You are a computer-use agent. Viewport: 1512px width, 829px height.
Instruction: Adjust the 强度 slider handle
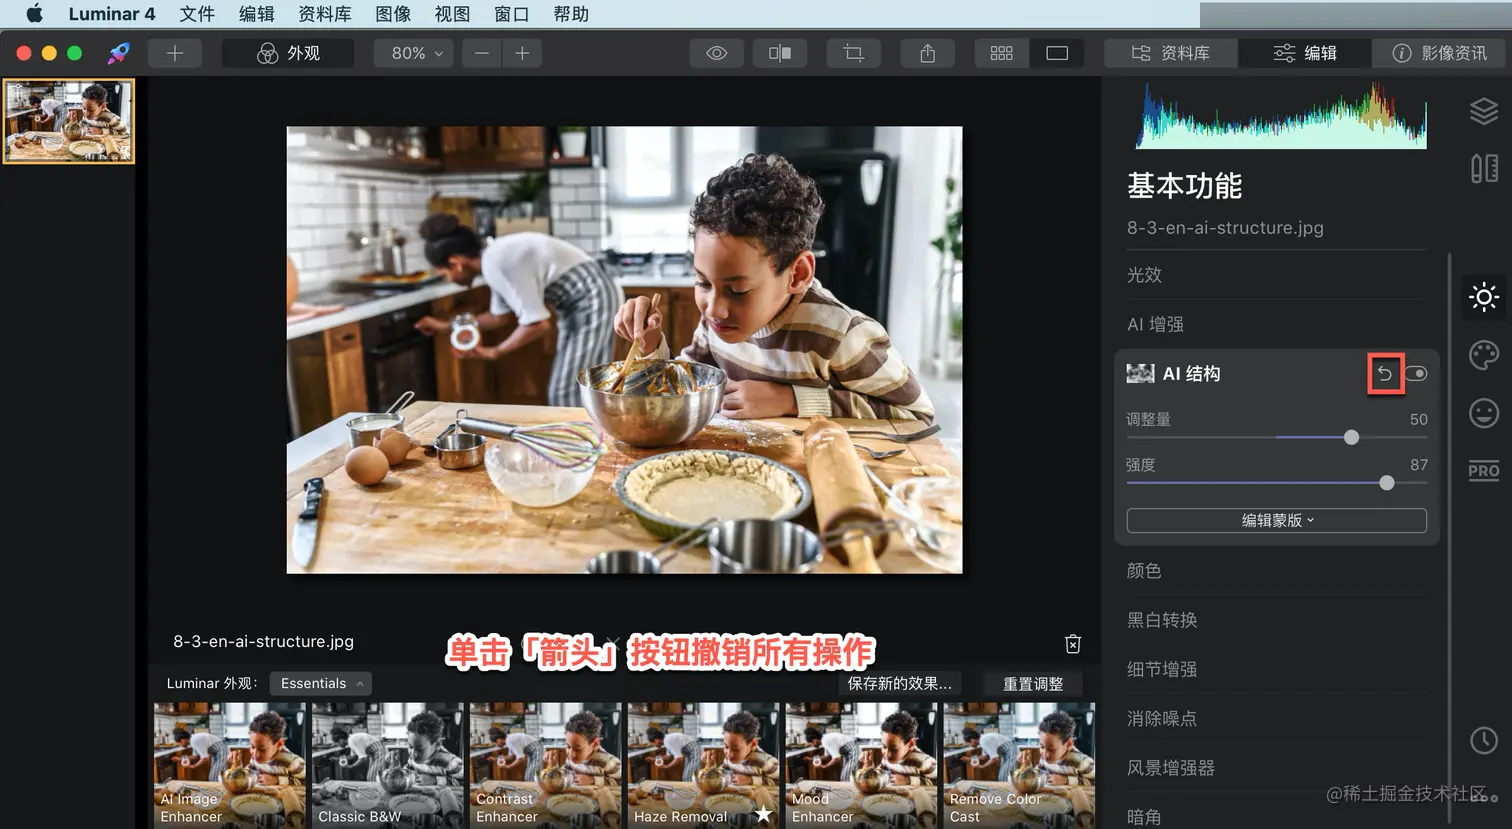coord(1386,483)
